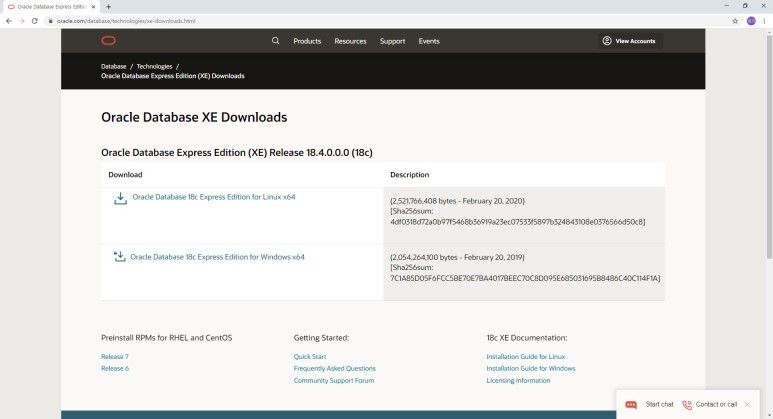Open the Resources menu

(x=351, y=41)
